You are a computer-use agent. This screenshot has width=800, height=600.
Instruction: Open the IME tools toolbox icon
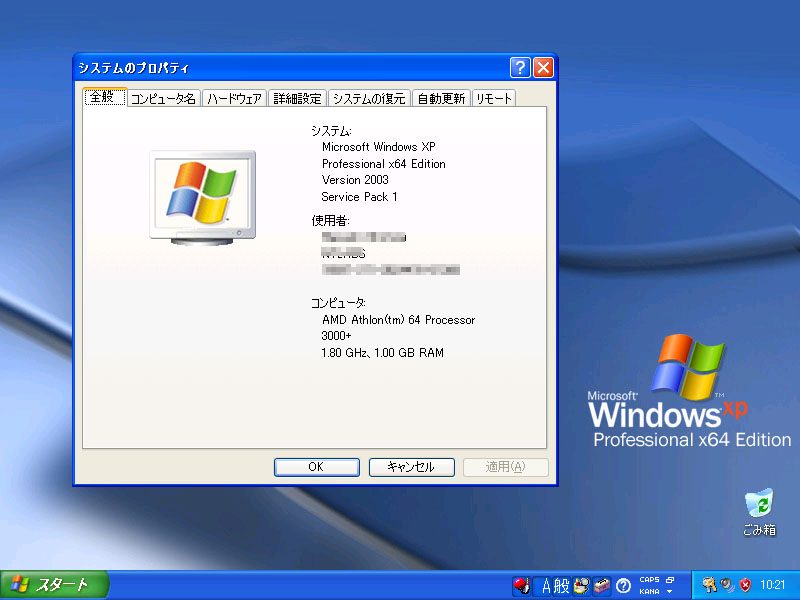pos(602,586)
